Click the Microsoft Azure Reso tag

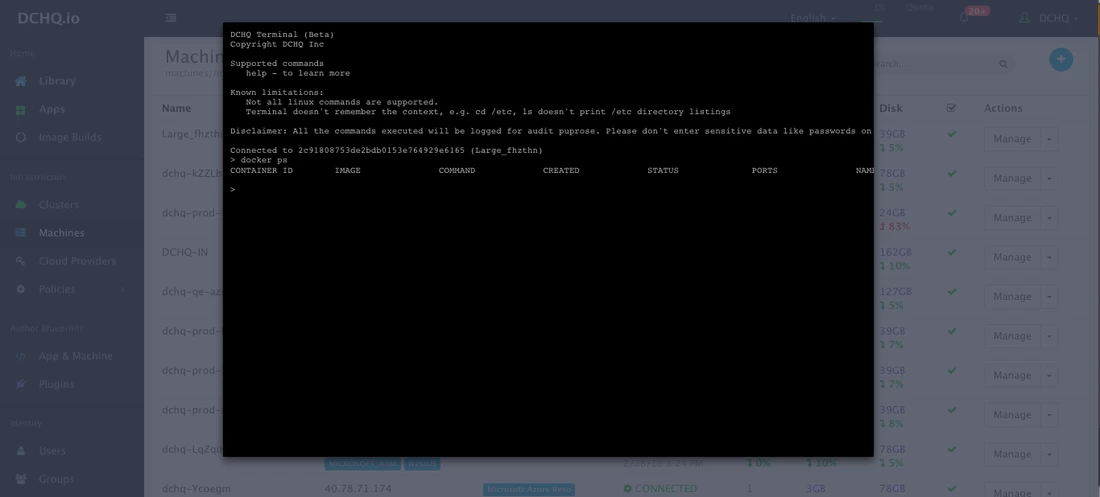(x=528, y=489)
